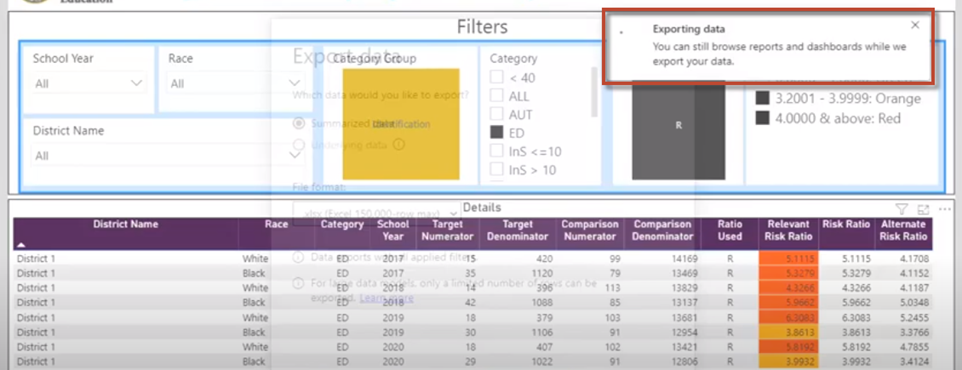Click the sort arrow under District Name header

[x=22, y=244]
